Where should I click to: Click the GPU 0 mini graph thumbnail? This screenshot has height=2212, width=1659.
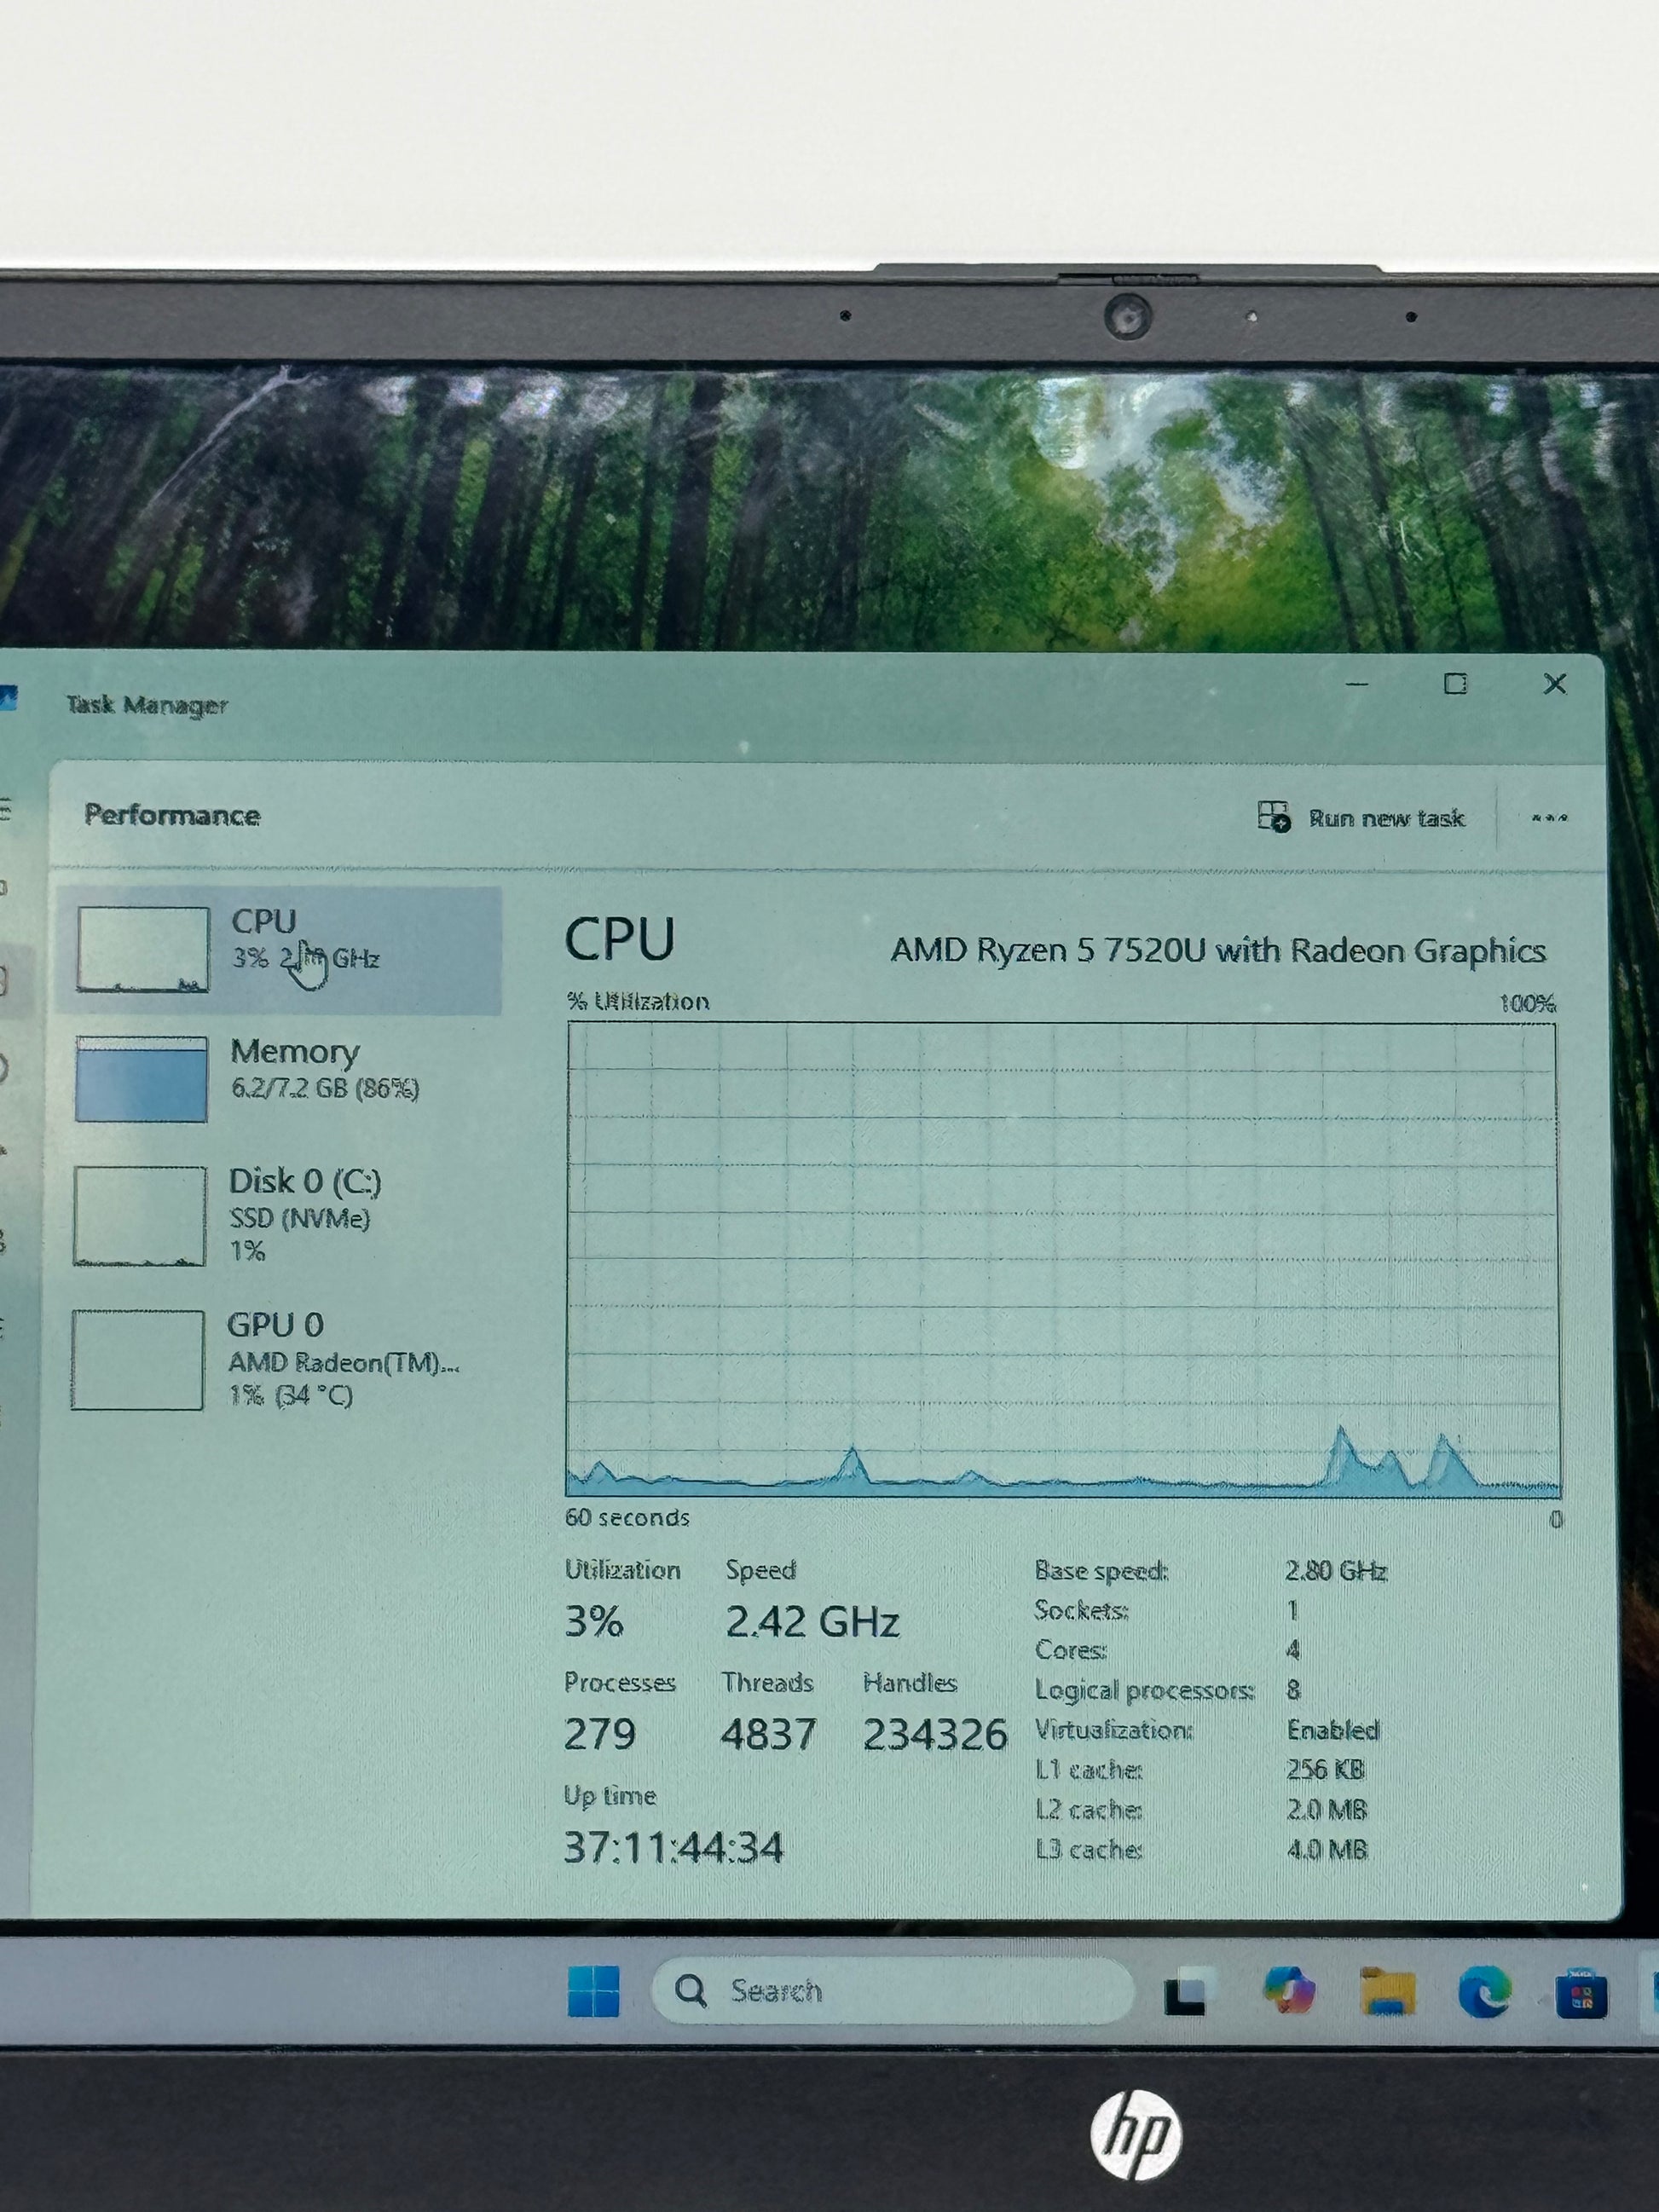[137, 1359]
